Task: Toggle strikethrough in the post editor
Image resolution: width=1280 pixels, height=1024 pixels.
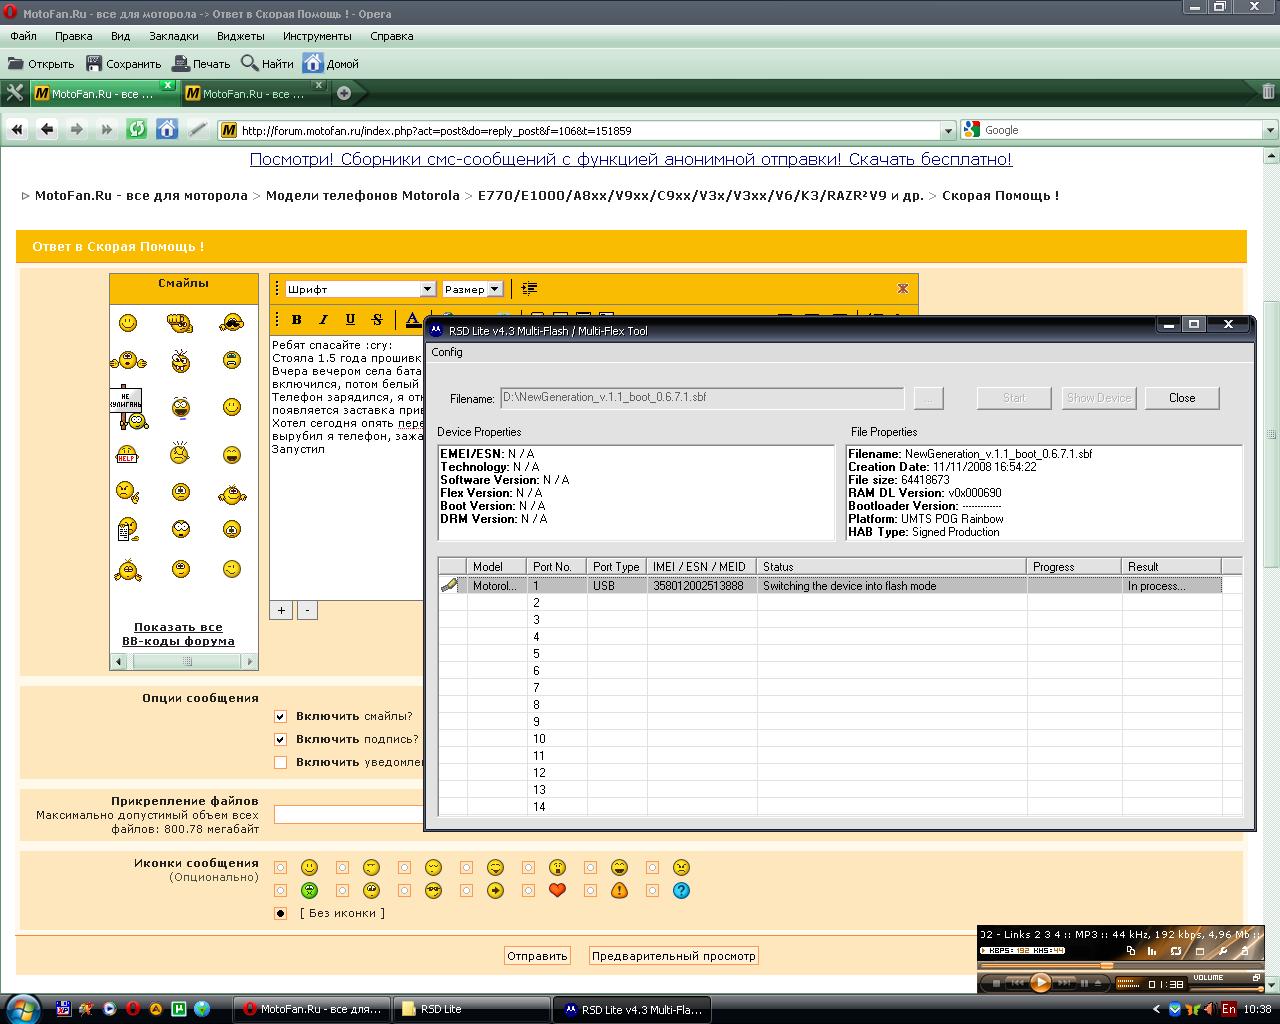Action: click(x=377, y=319)
